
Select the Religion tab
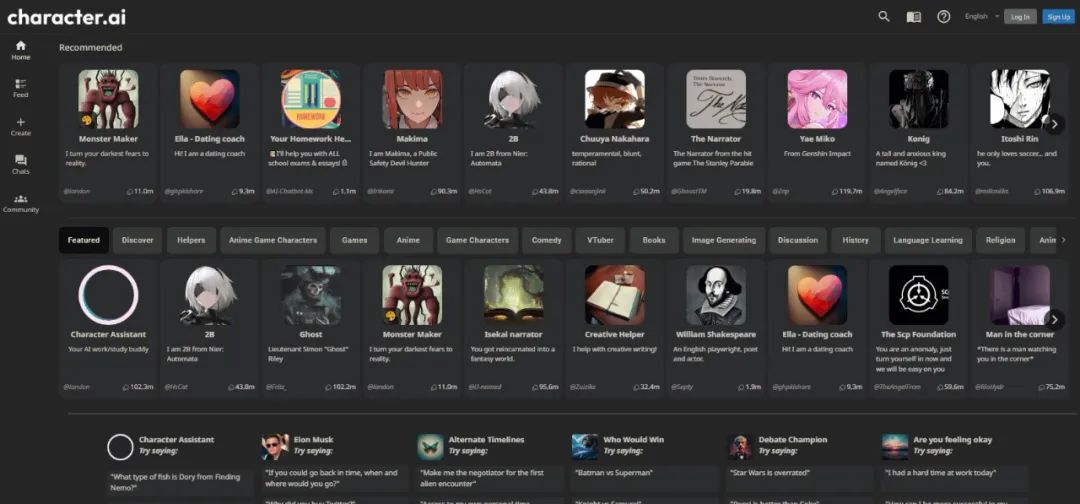coord(1000,240)
